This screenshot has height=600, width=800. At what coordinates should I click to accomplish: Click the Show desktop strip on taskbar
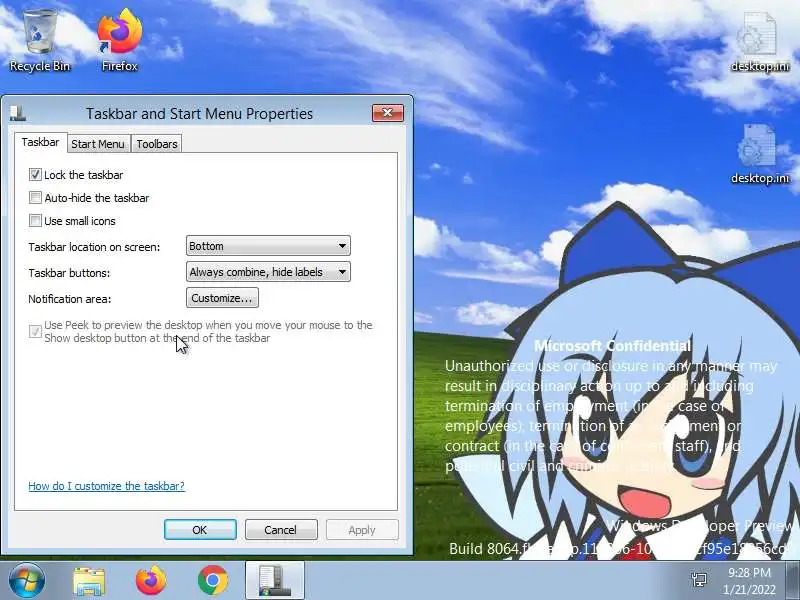[x=794, y=580]
